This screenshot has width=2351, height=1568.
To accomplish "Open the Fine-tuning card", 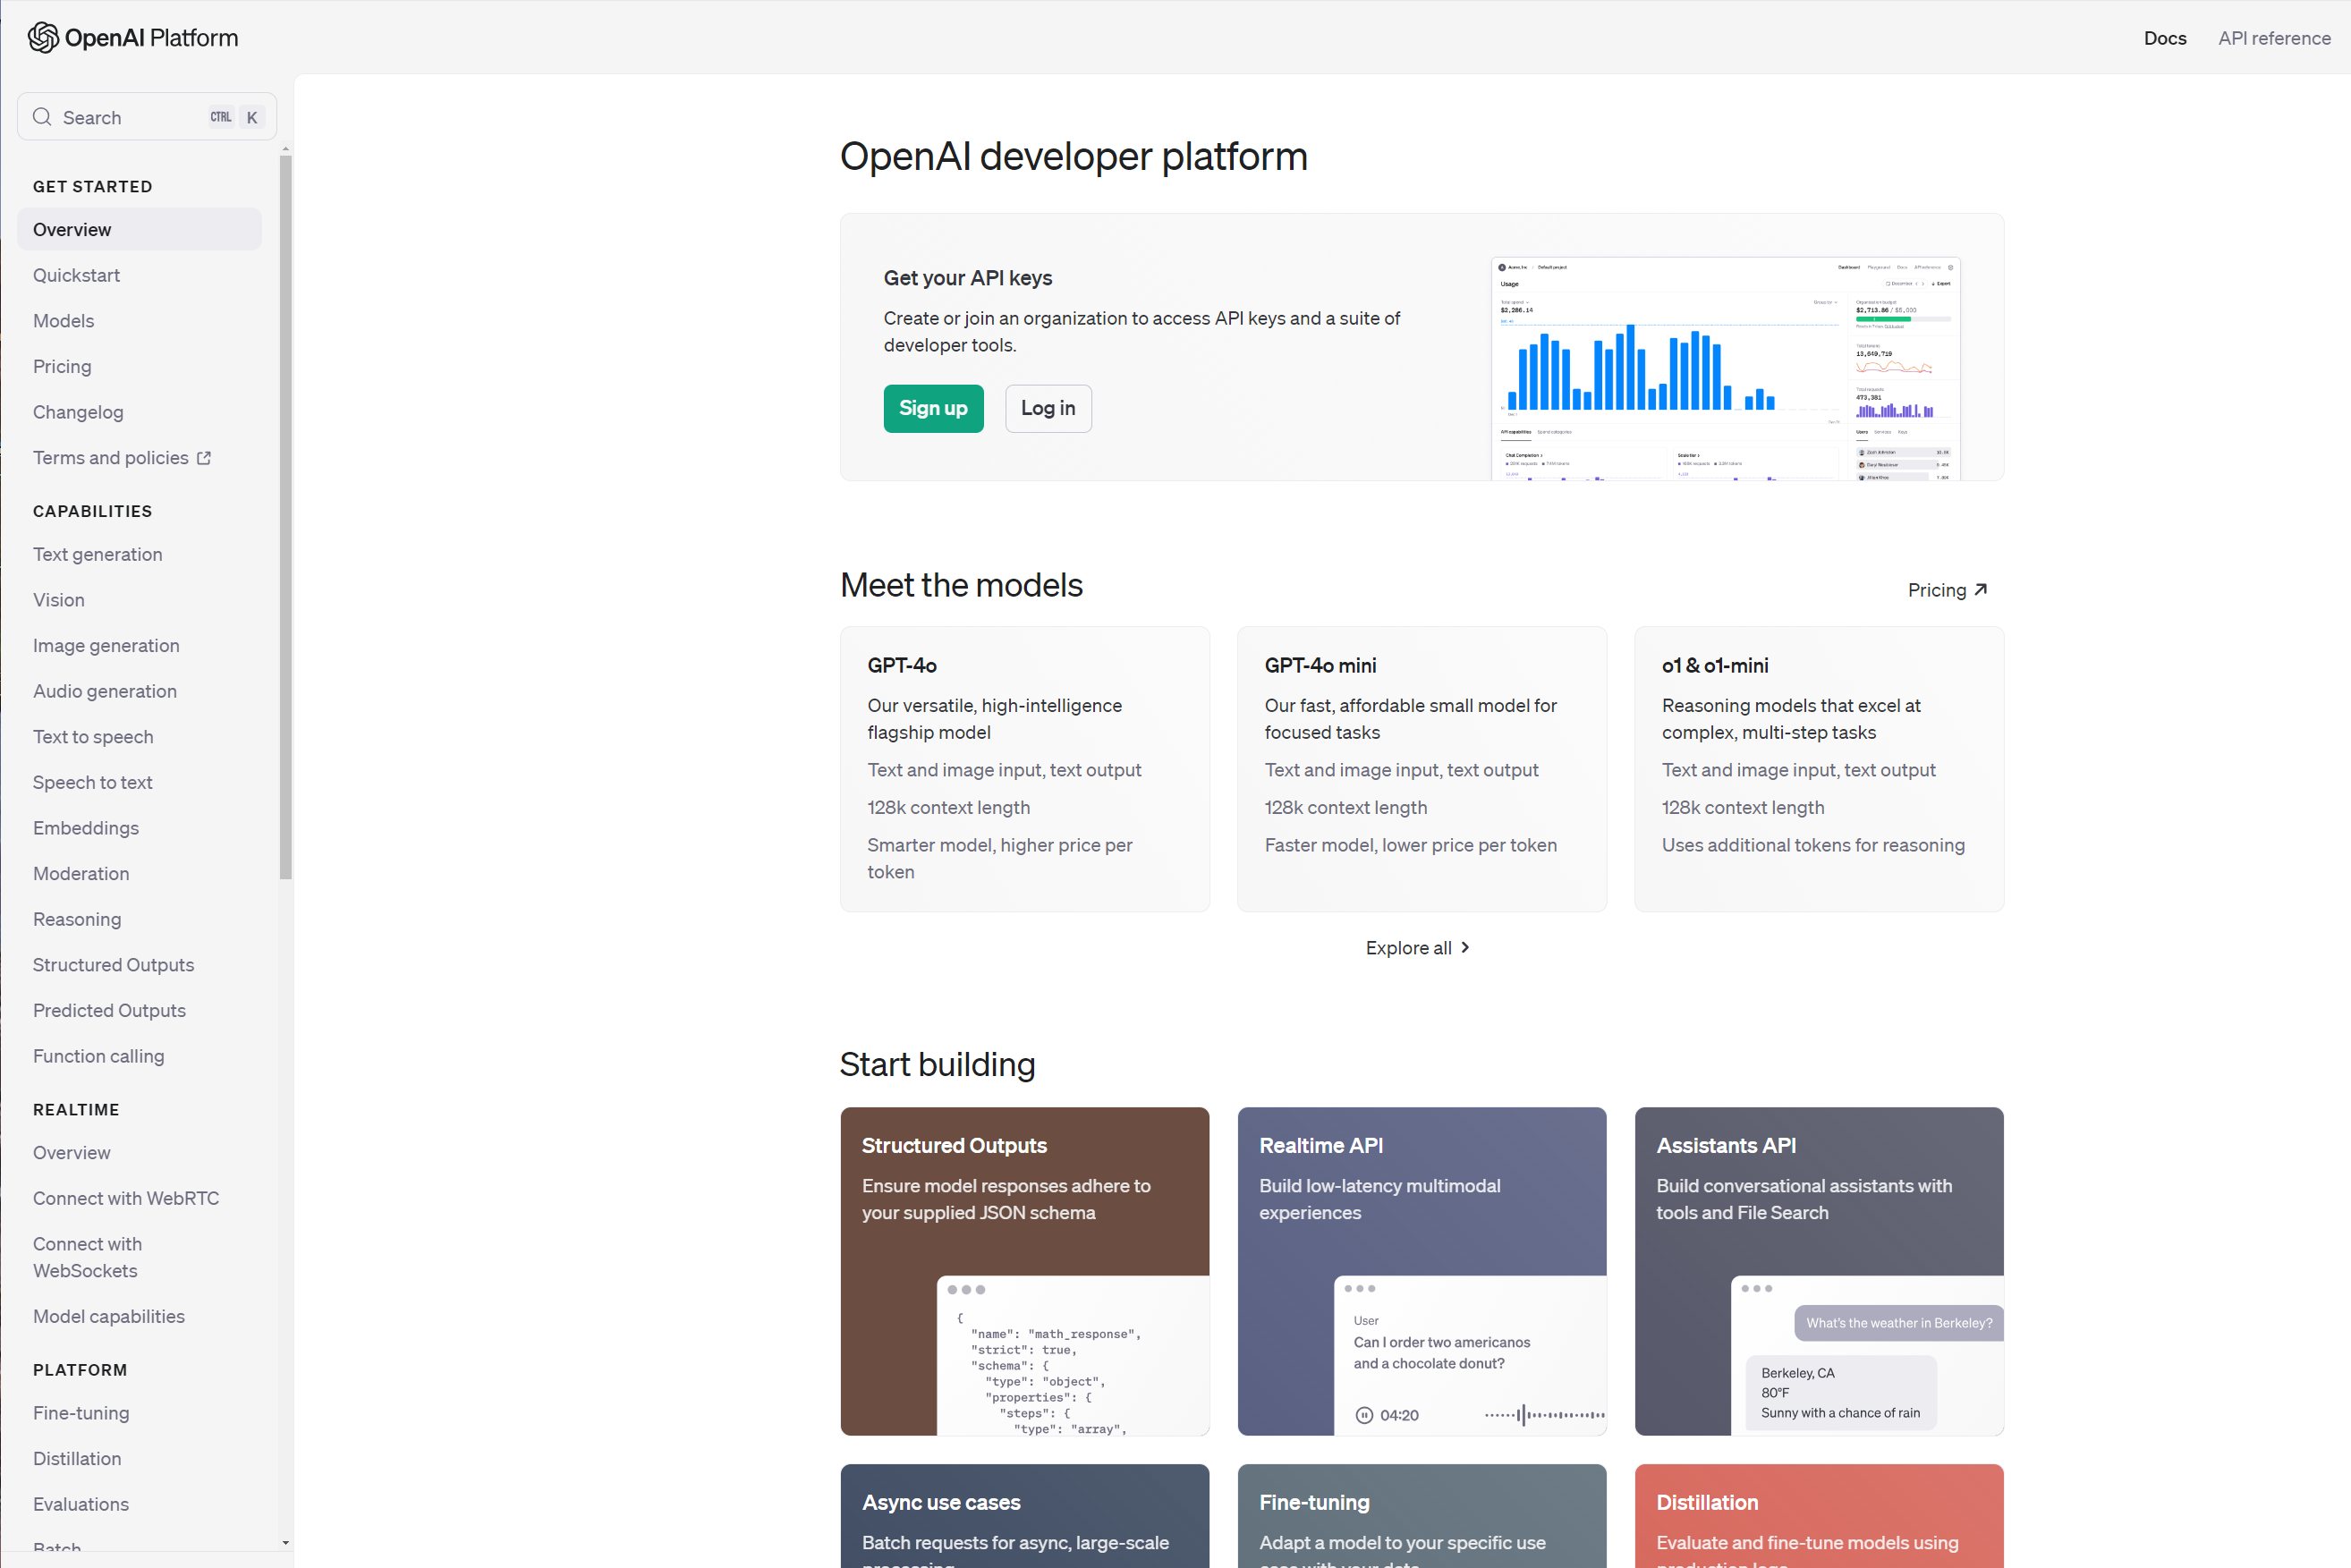I will [1422, 1516].
